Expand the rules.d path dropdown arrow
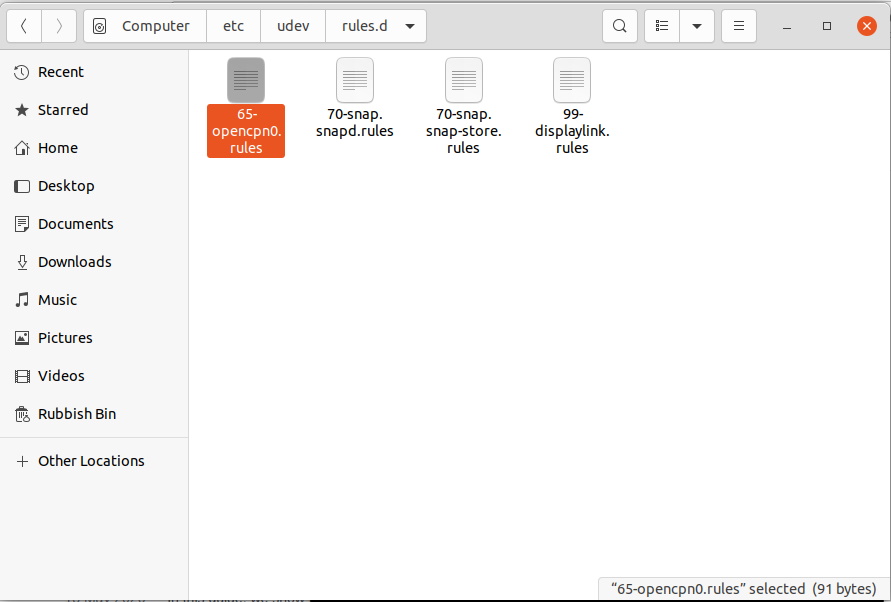The width and height of the screenshot is (891, 602). [410, 26]
